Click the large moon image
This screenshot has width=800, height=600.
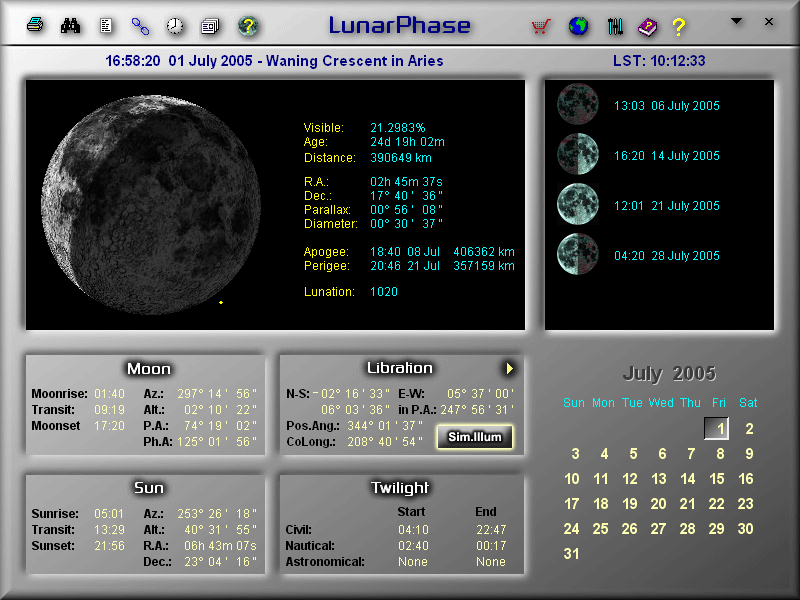tap(151, 204)
